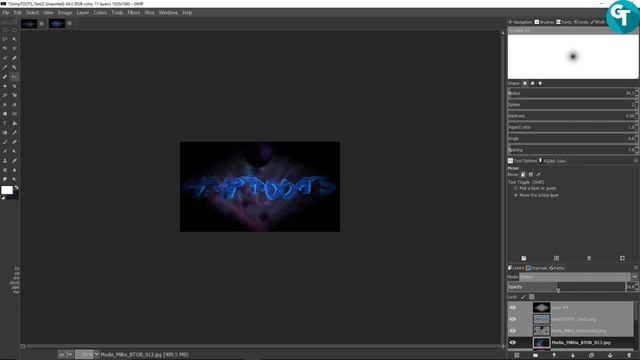Screen dimensions: 640x360
Task: Select the Ellipse Select tool
Action: coord(14,30)
